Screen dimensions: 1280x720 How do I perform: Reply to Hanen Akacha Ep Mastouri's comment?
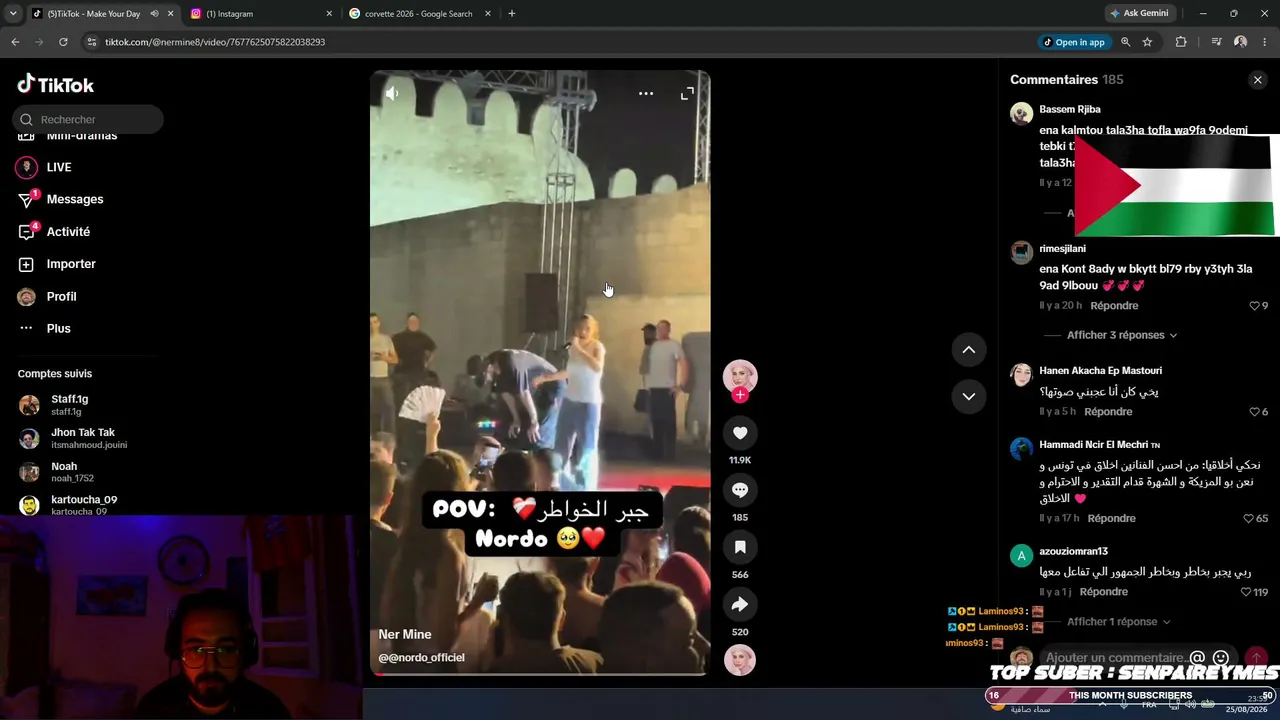tap(1108, 412)
